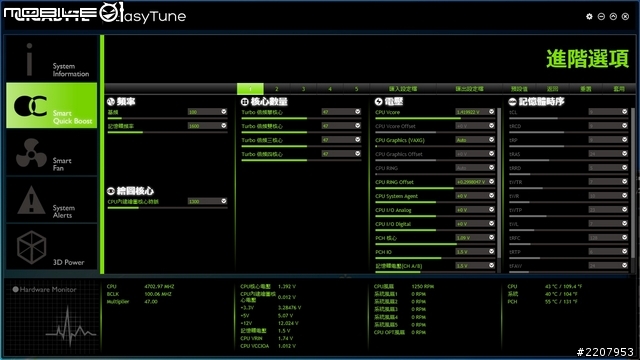This screenshot has width=640, height=360.
Task: Adjust the 記憶體頻率 memory frequency slider
Action: tap(167, 132)
